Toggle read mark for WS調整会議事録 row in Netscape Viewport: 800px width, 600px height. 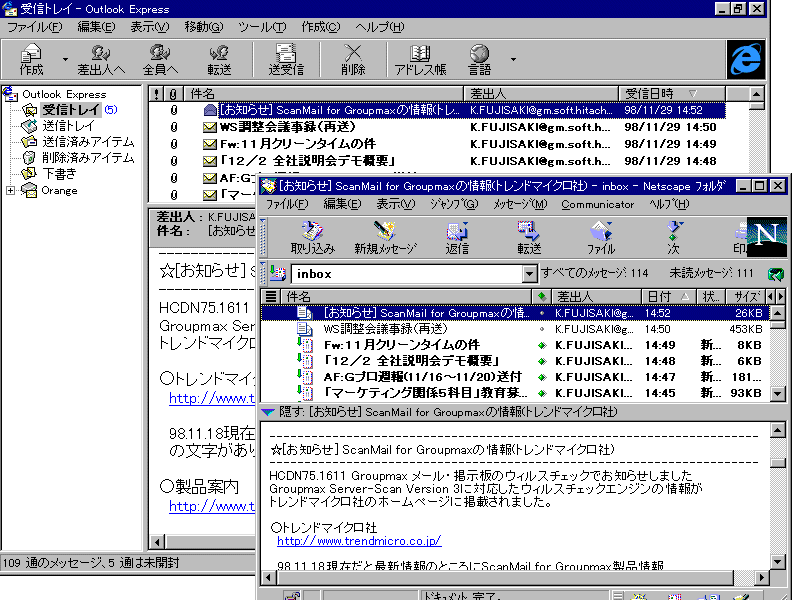pos(542,329)
